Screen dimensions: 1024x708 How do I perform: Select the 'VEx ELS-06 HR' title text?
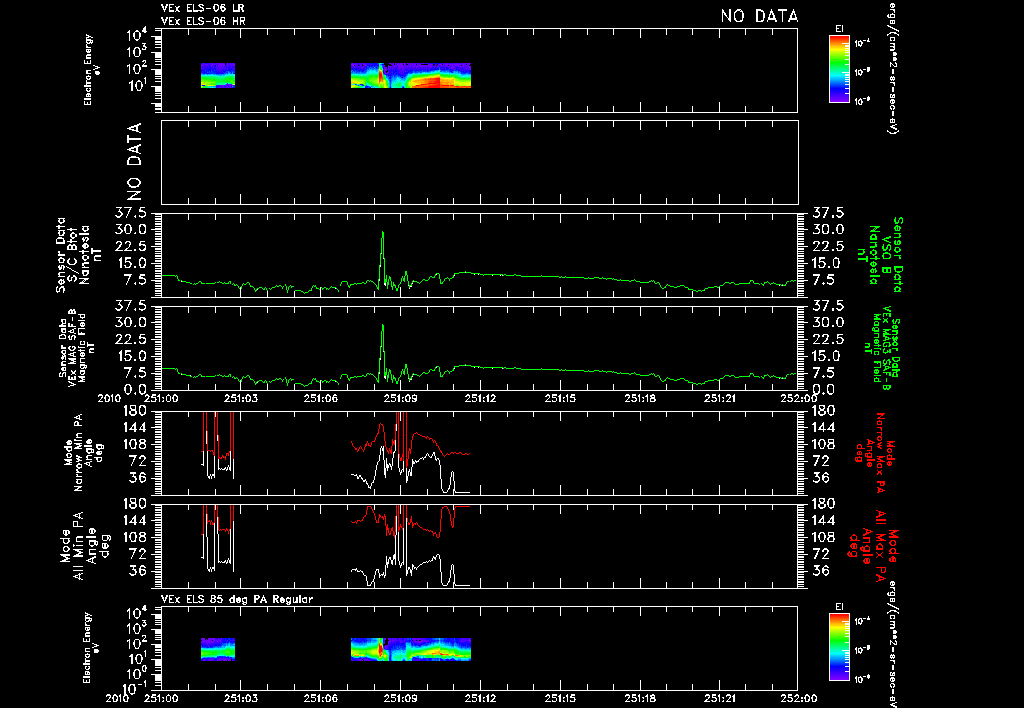(x=203, y=21)
